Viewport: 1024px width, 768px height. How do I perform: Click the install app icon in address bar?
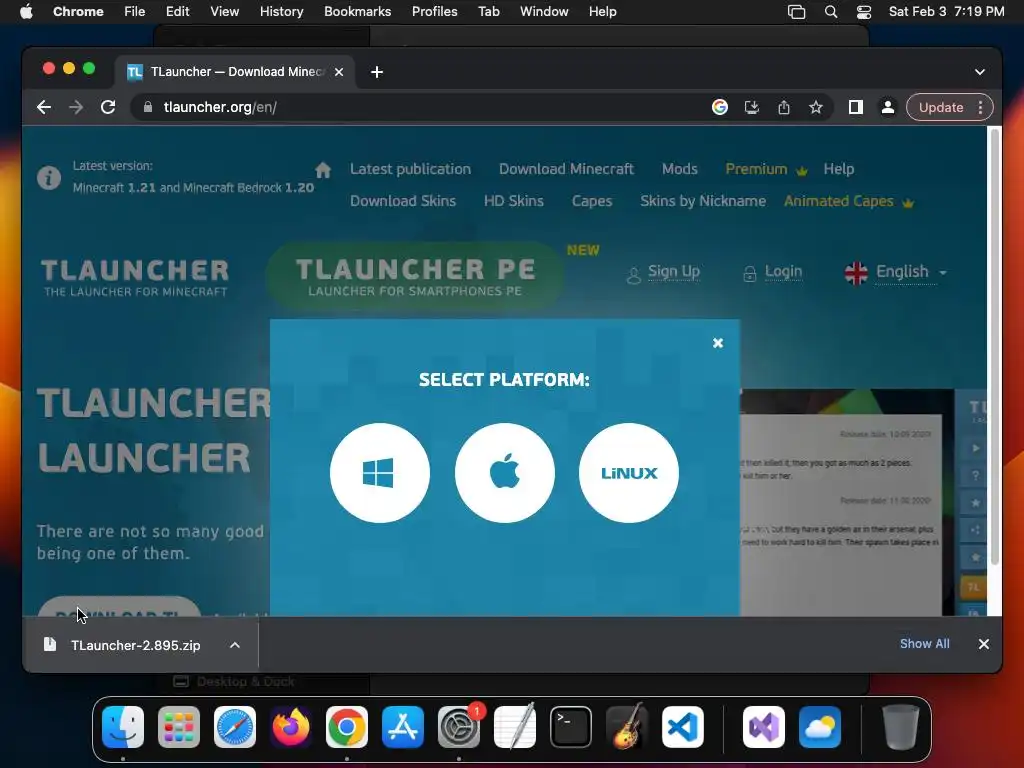[x=752, y=107]
